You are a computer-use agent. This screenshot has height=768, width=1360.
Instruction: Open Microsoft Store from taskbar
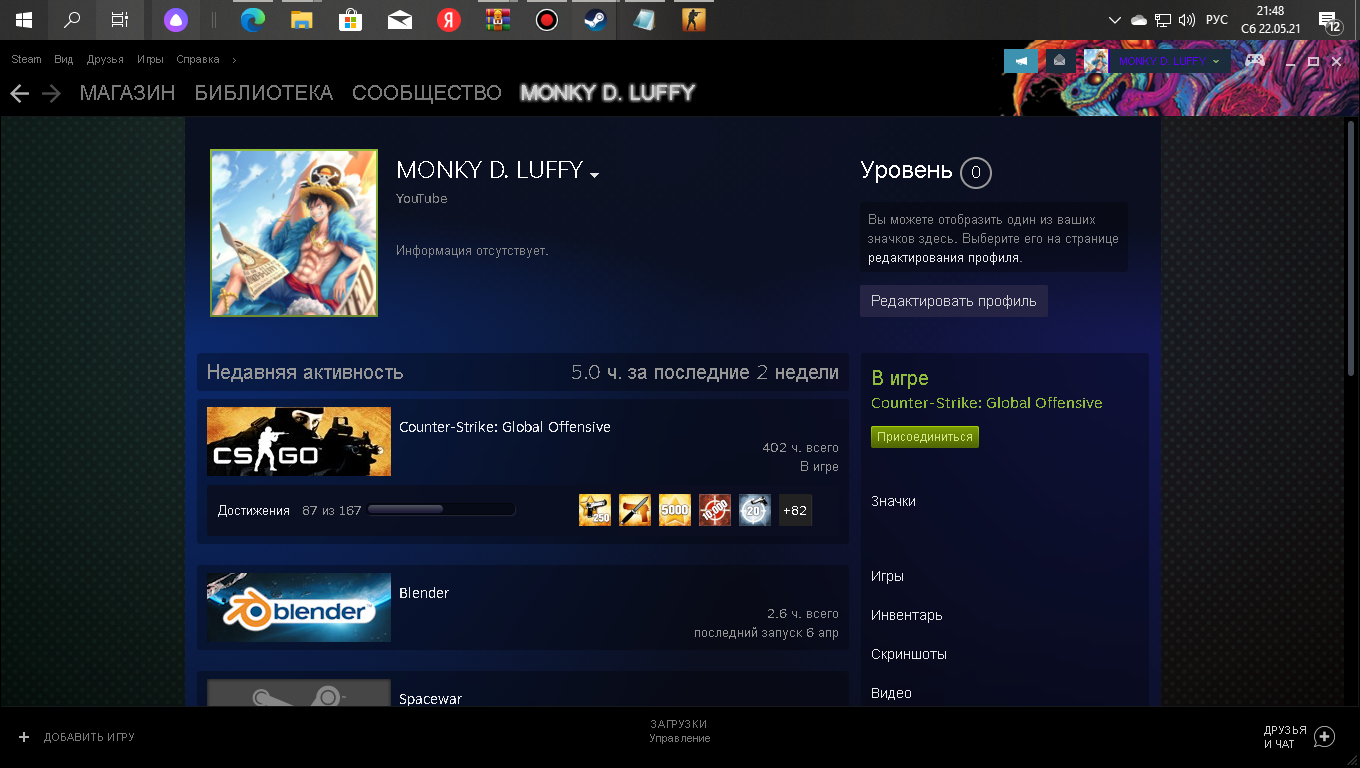click(350, 20)
